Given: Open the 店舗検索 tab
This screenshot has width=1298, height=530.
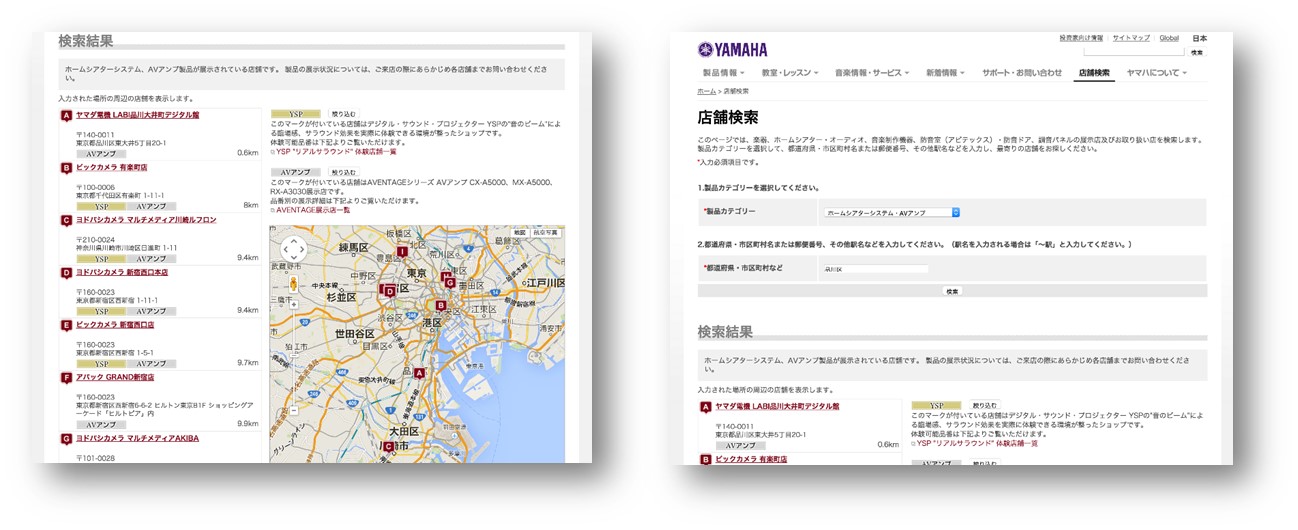Looking at the screenshot, I should pyautogui.click(x=1093, y=73).
